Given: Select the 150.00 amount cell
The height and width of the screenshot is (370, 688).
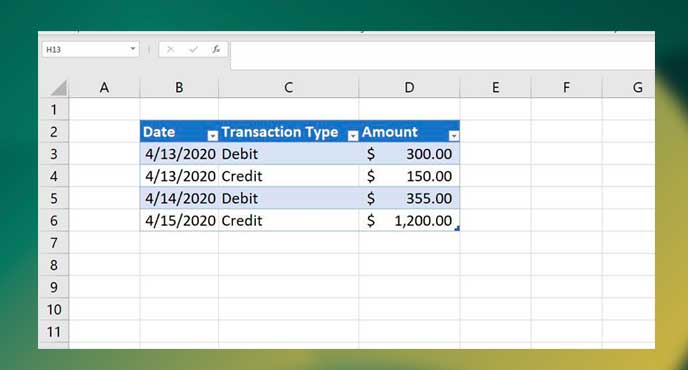Looking at the screenshot, I should (409, 176).
